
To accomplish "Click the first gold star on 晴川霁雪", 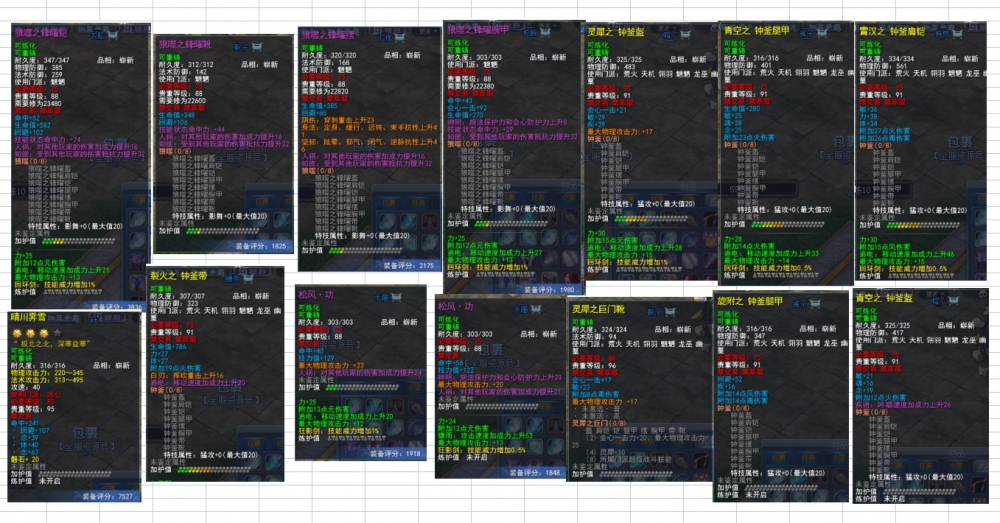I will click(17, 333).
